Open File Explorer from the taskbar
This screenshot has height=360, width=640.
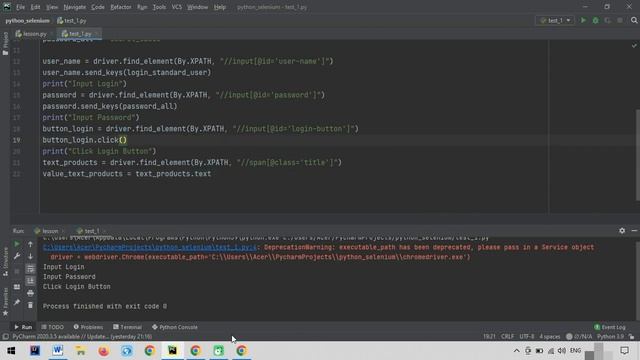point(80,351)
